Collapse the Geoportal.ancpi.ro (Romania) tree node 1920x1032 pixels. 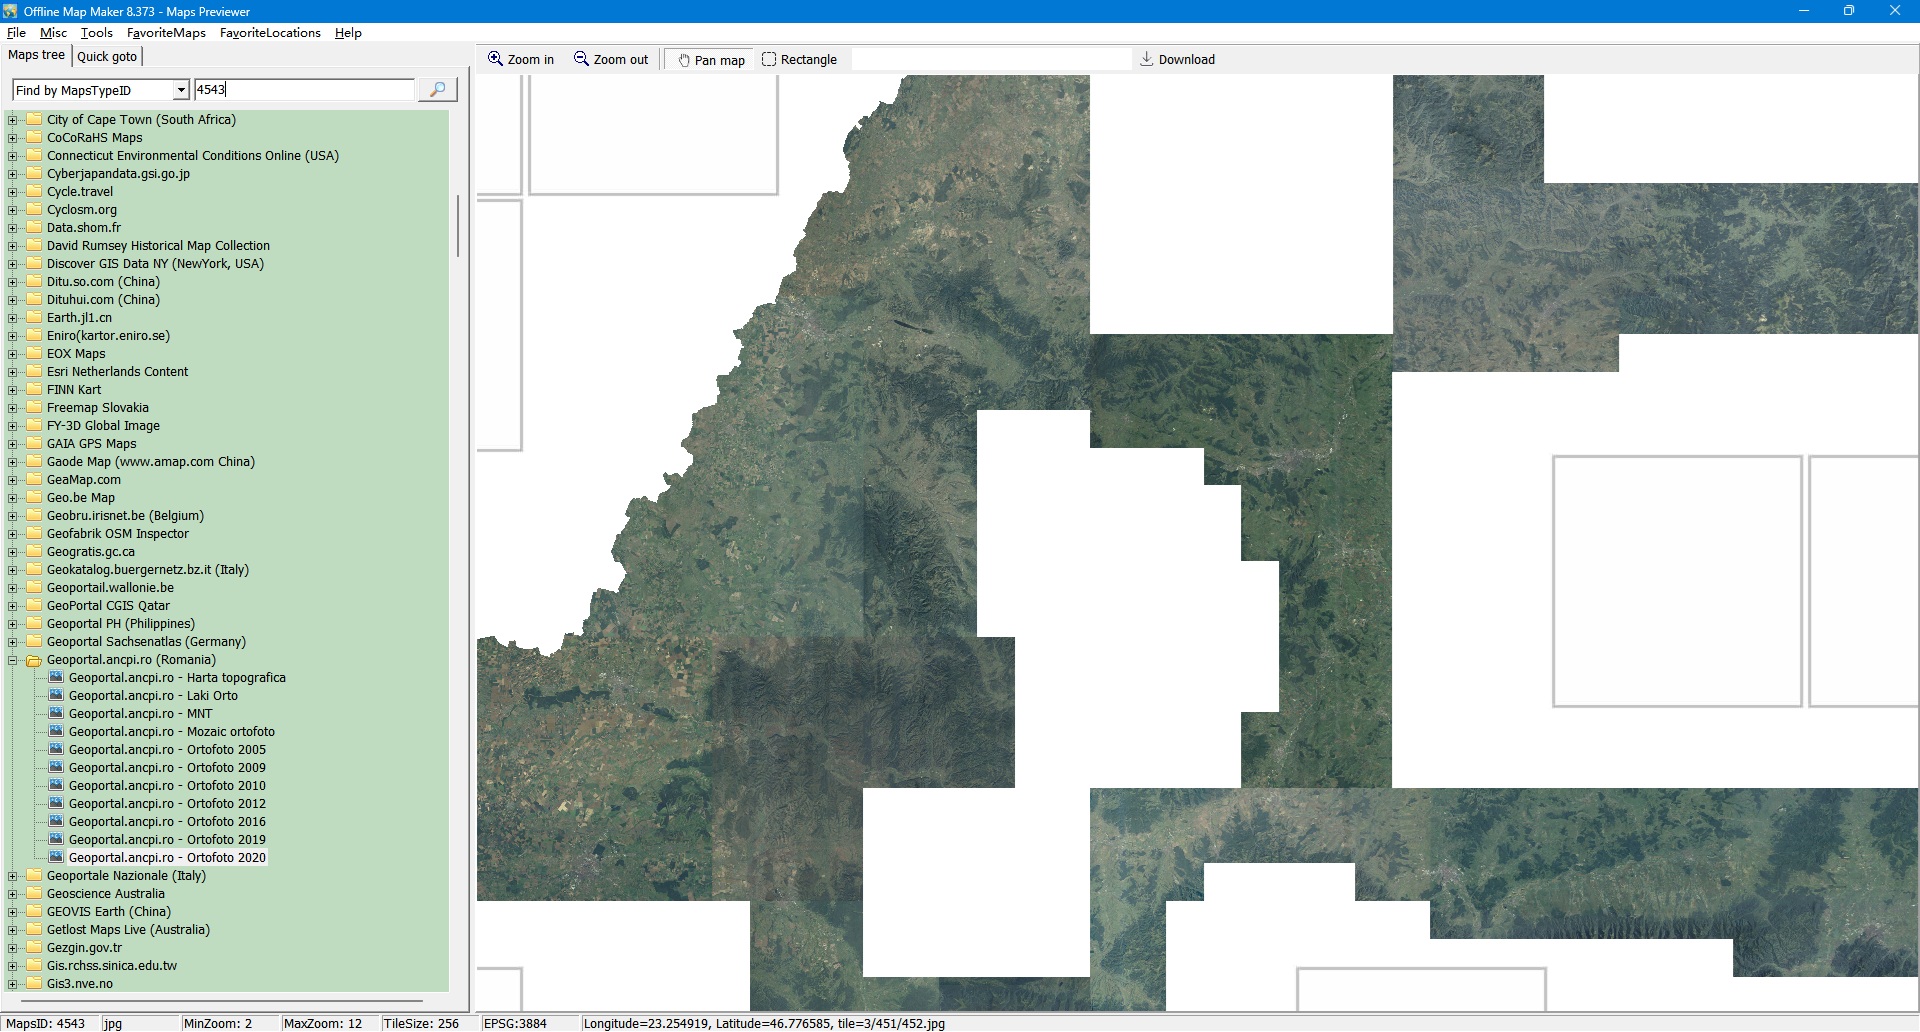[x=13, y=660]
